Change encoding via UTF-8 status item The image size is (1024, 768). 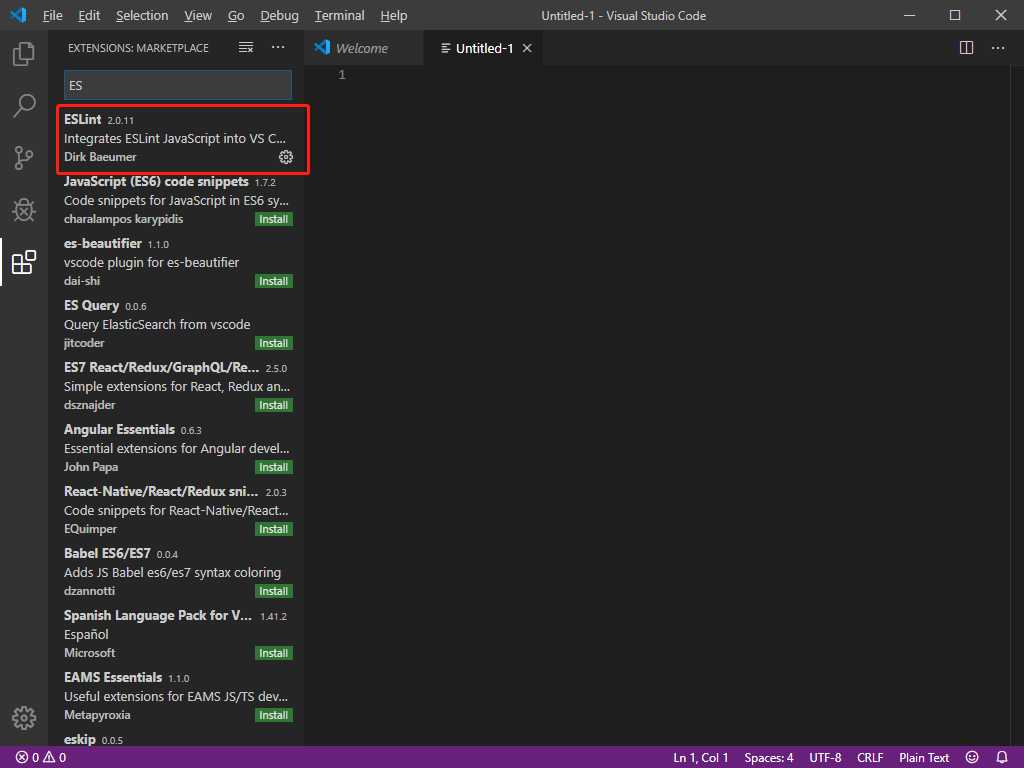point(825,758)
